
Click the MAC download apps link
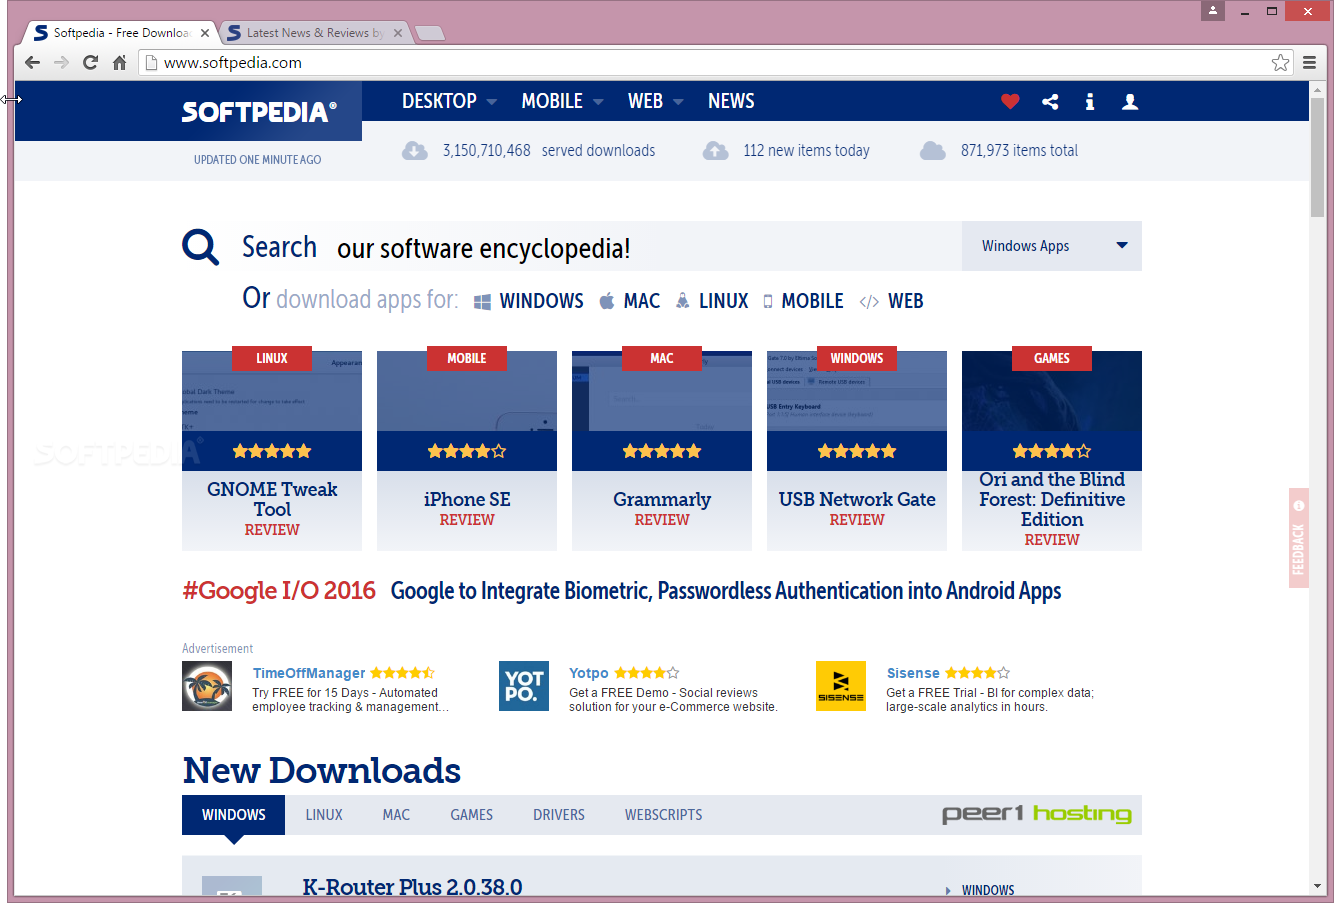pos(642,301)
